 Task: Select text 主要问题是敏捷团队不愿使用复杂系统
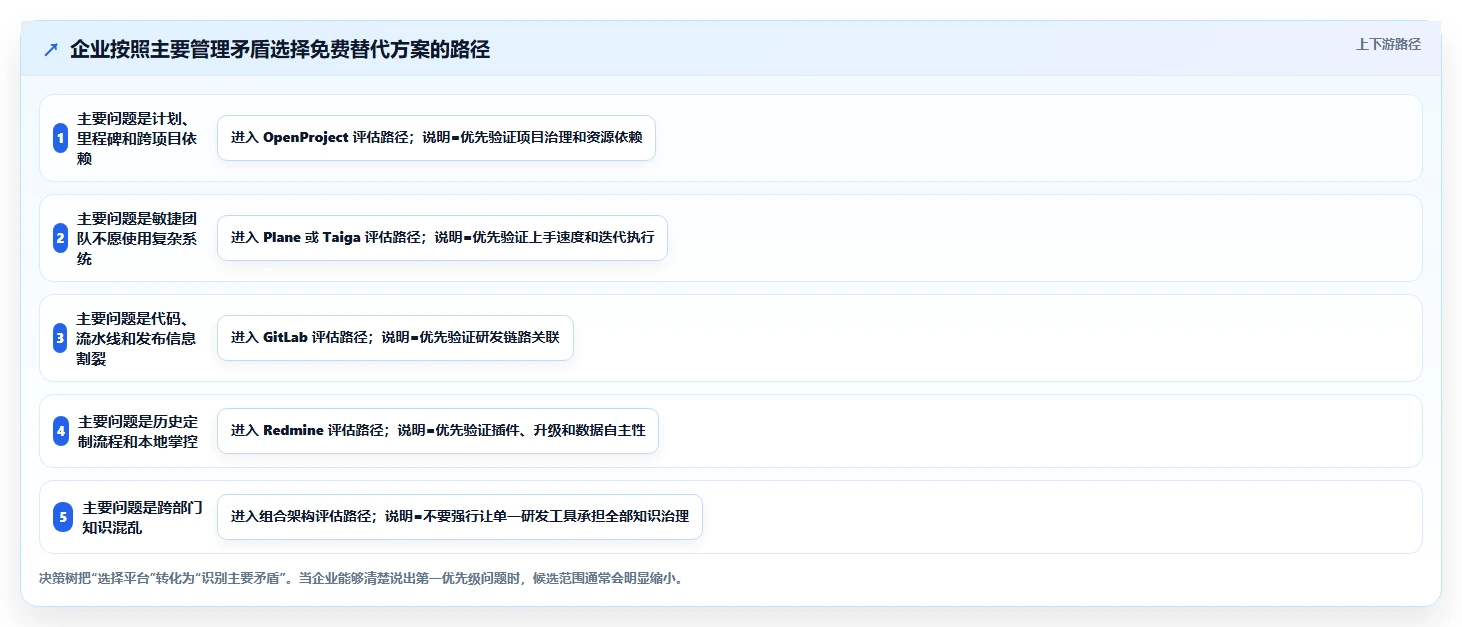[x=136, y=238]
